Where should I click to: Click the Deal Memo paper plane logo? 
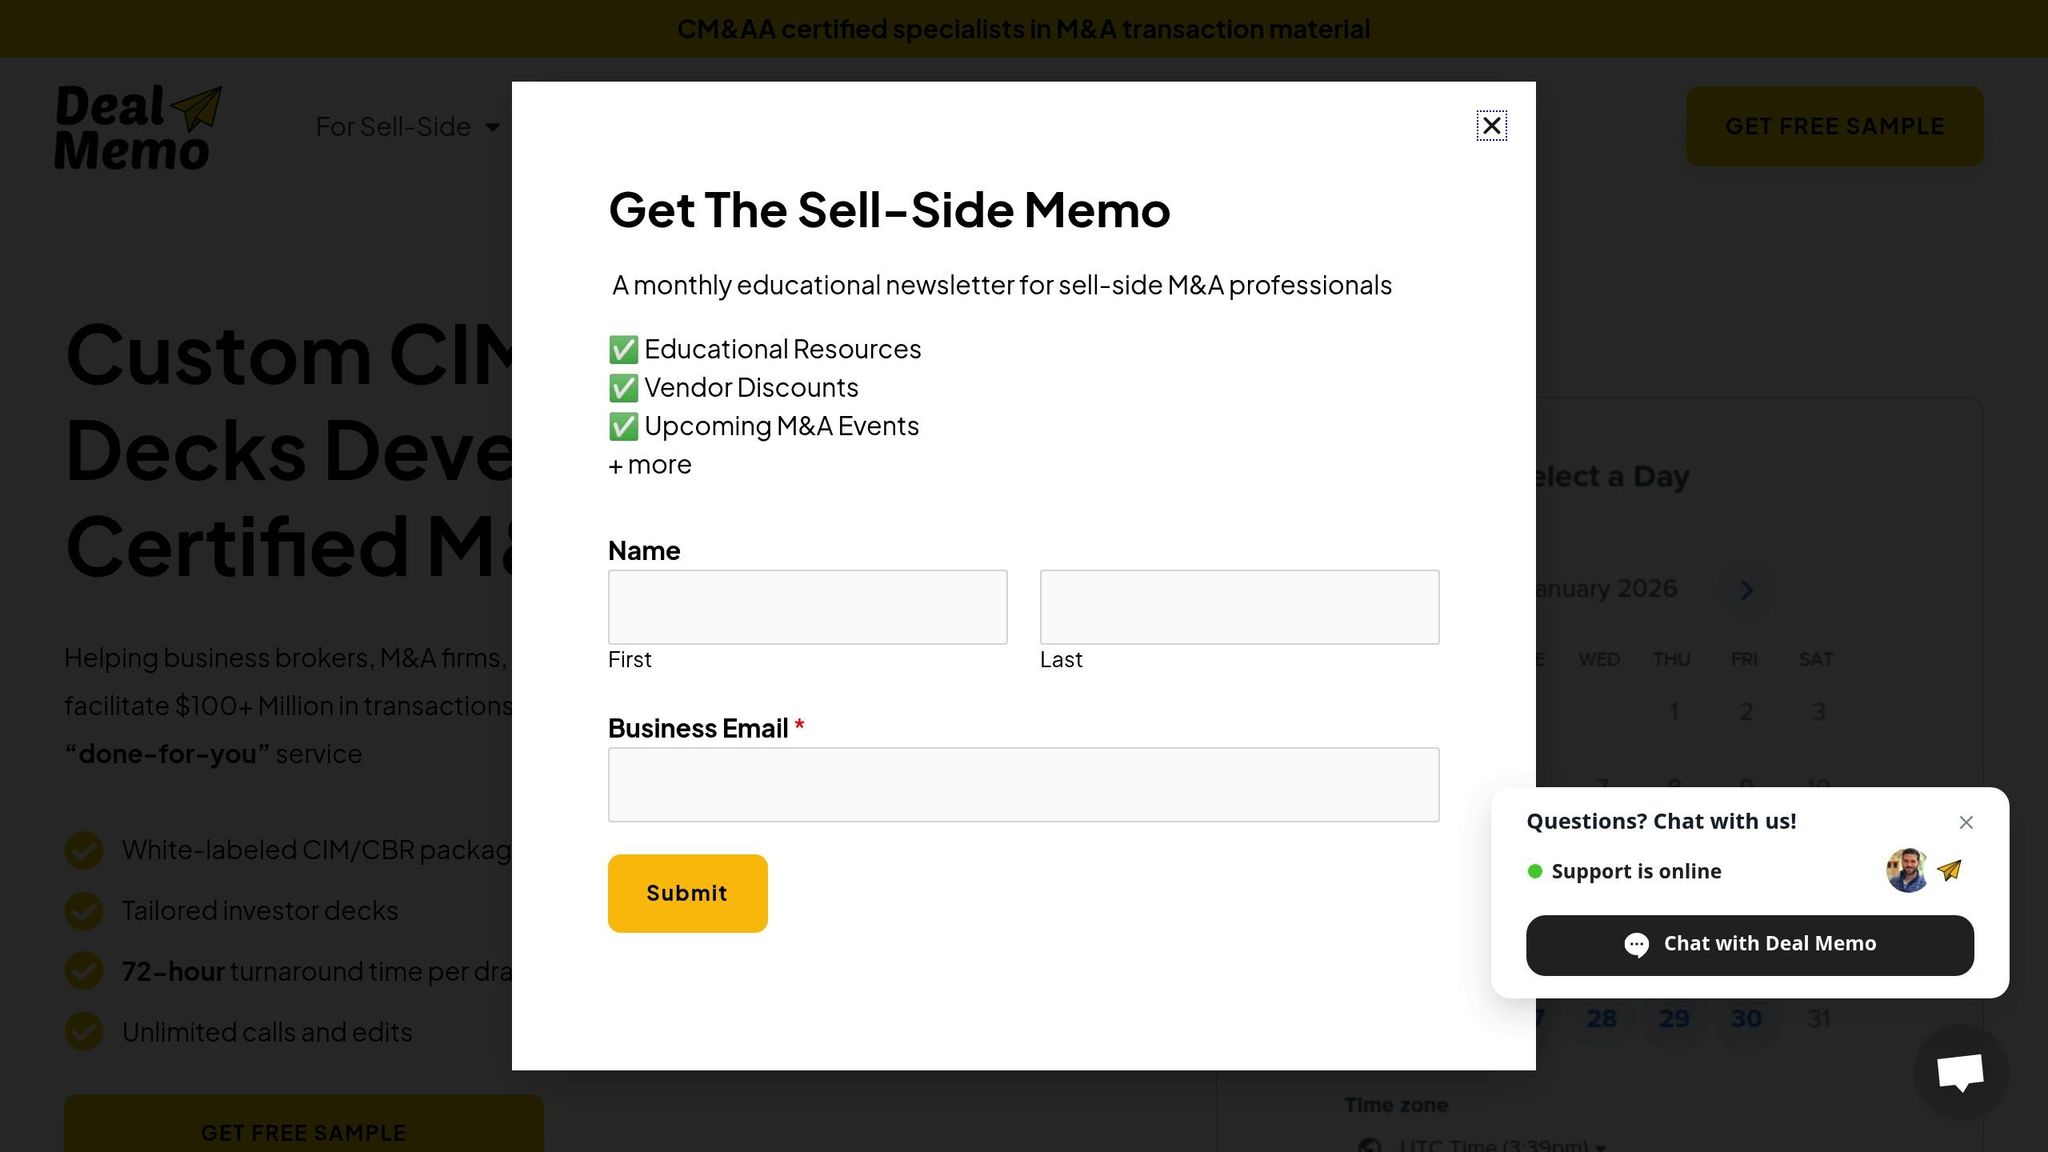click(138, 127)
